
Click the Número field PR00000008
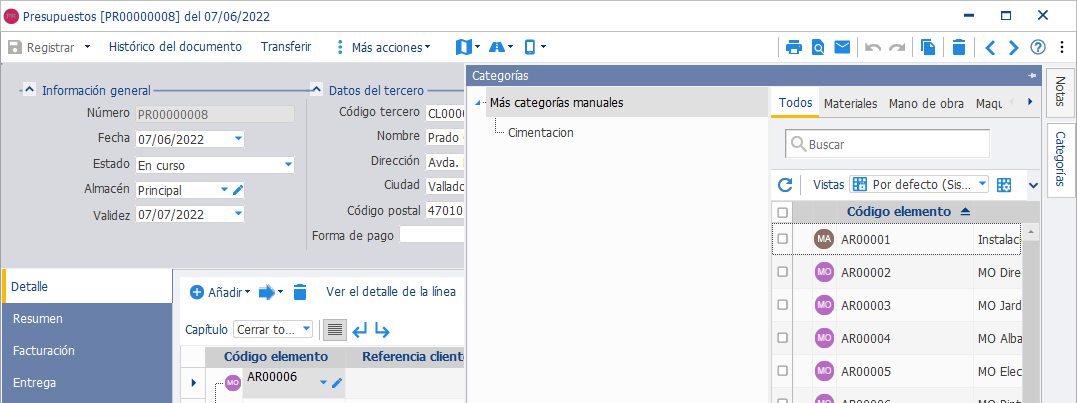[215, 114]
